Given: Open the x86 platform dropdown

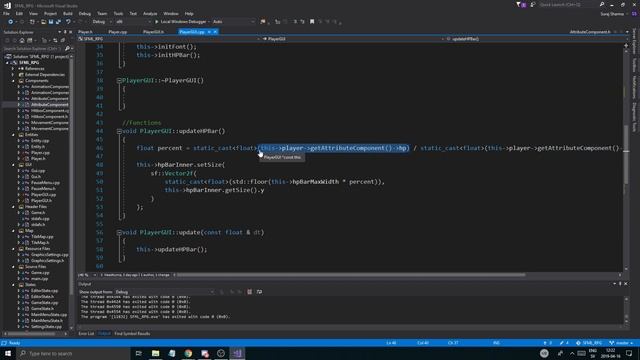Looking at the screenshot, I should (x=133, y=22).
